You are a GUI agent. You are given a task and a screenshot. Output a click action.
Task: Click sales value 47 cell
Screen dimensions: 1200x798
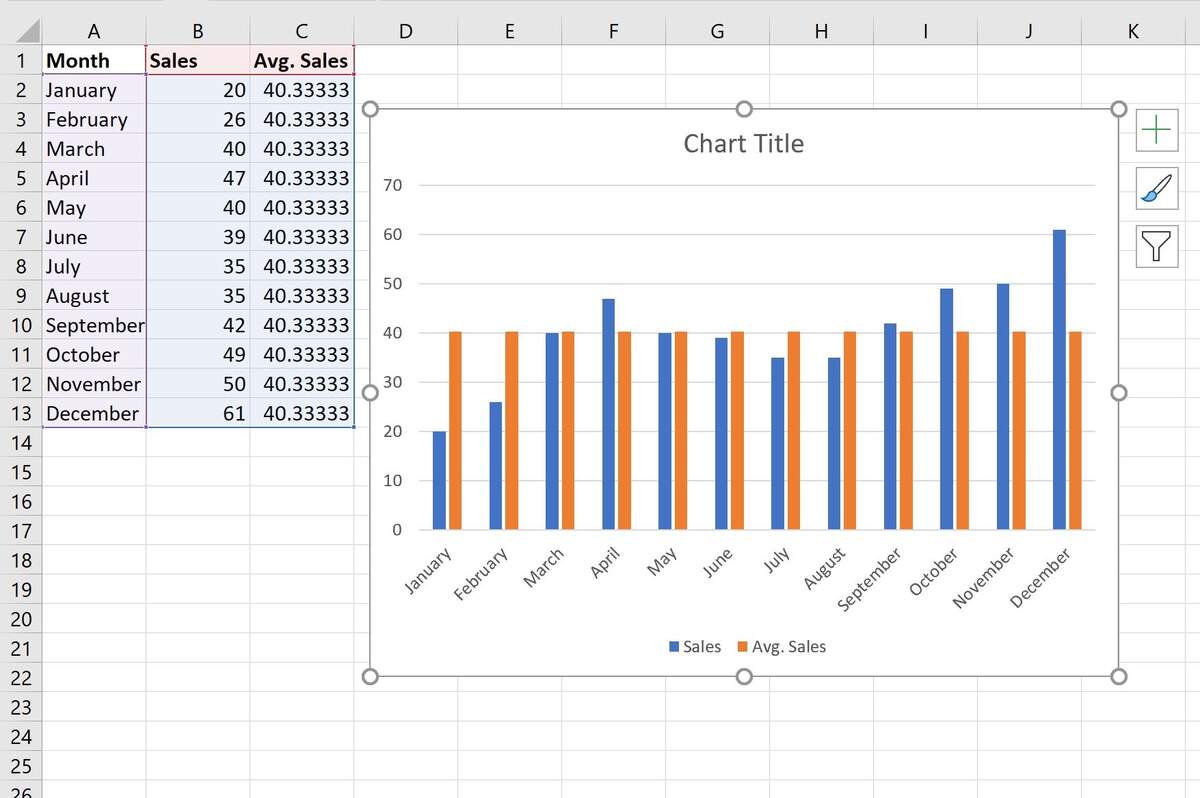point(198,178)
